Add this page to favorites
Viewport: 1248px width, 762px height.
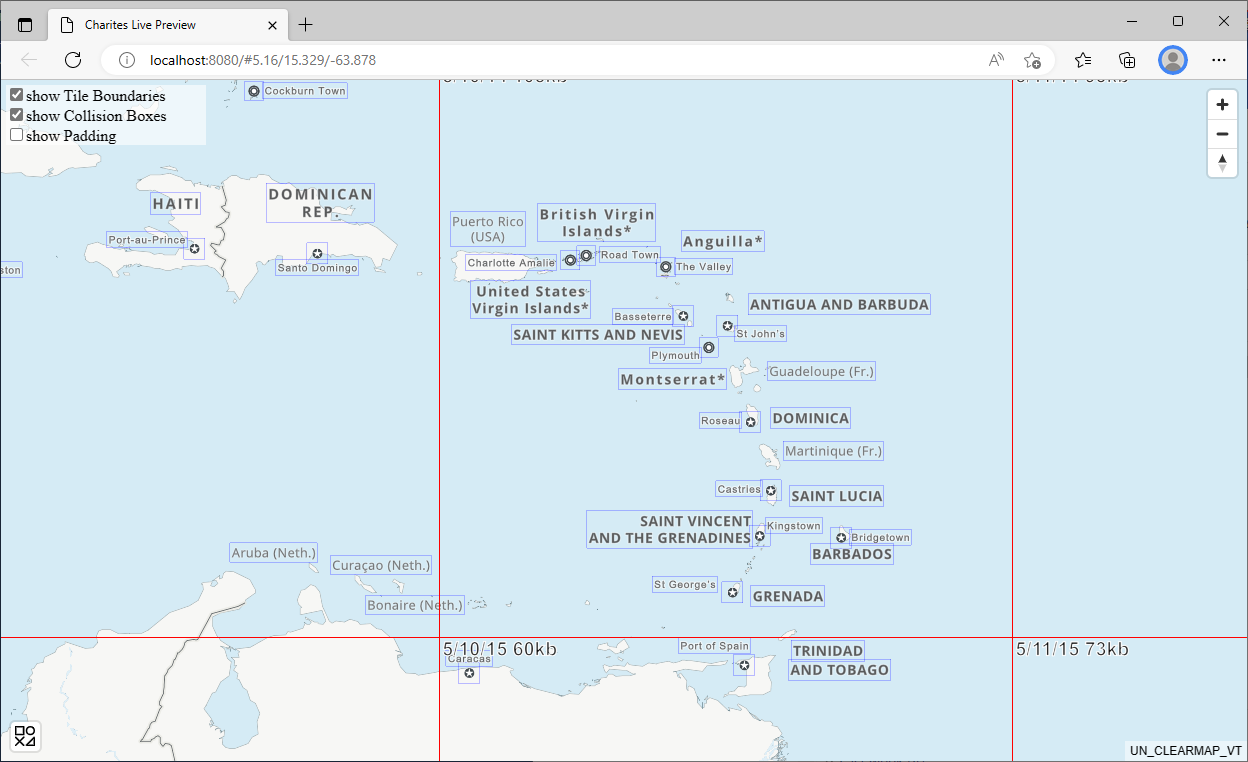pos(1033,60)
